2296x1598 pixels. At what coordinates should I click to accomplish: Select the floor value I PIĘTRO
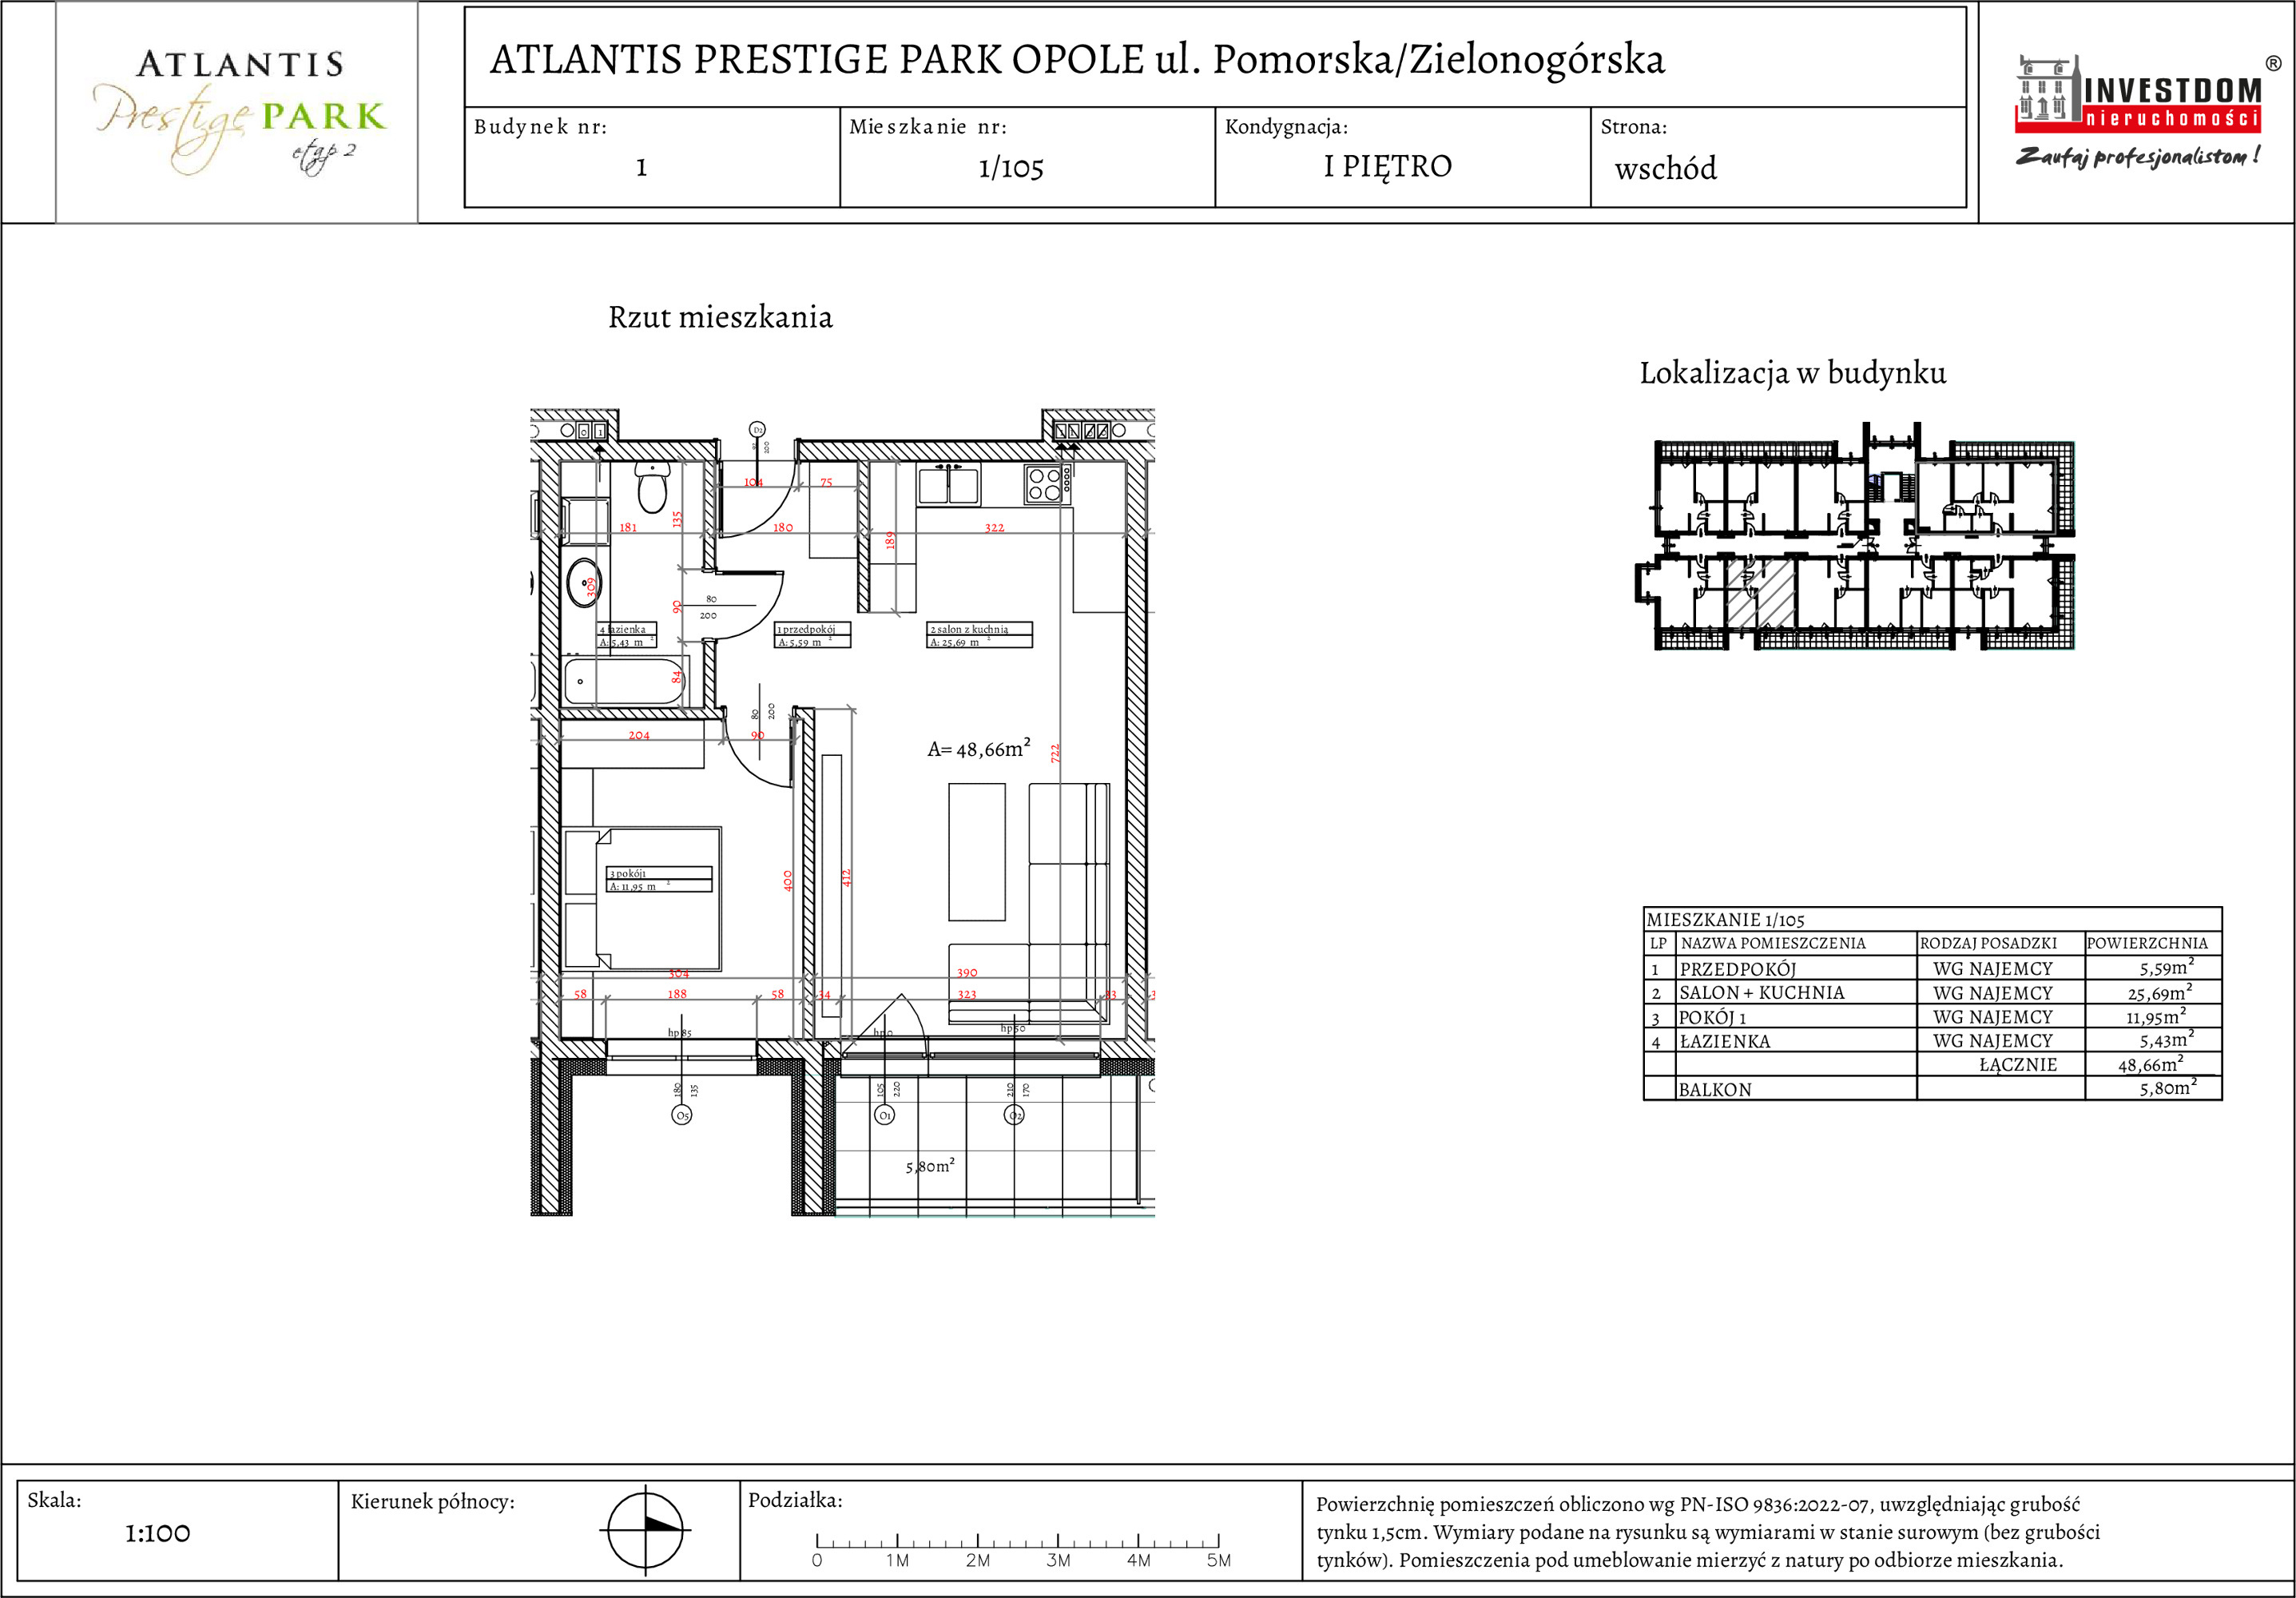[x=1388, y=167]
